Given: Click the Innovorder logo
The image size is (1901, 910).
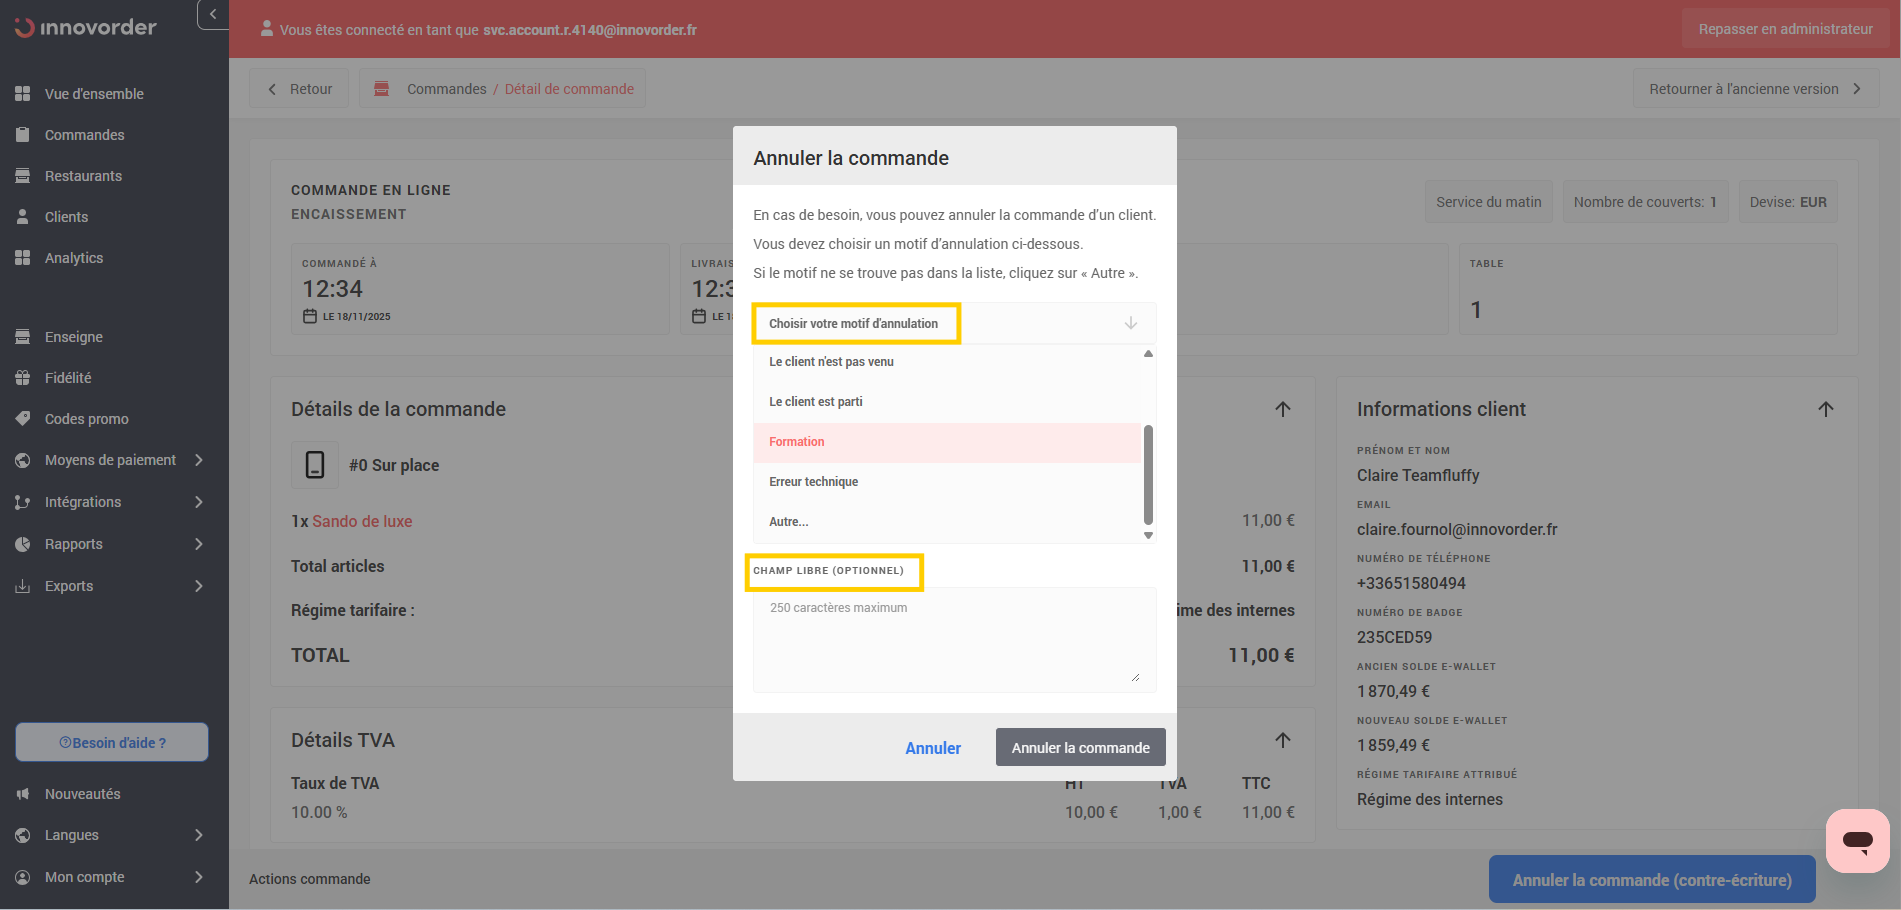Looking at the screenshot, I should (86, 28).
